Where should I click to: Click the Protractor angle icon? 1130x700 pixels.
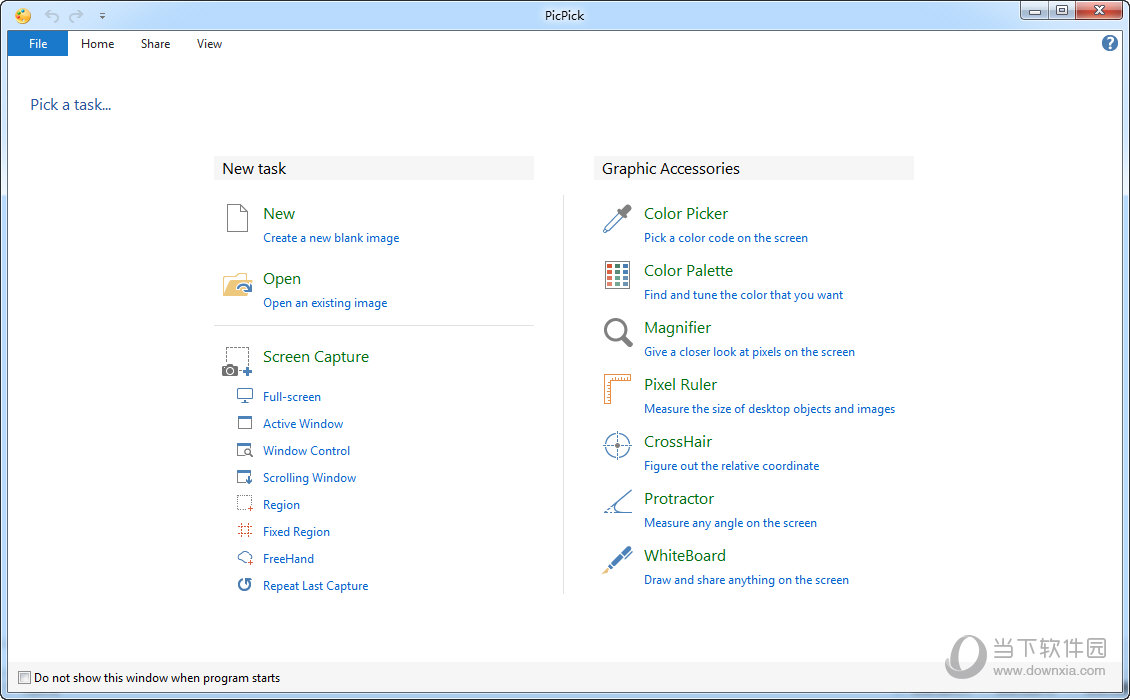618,502
